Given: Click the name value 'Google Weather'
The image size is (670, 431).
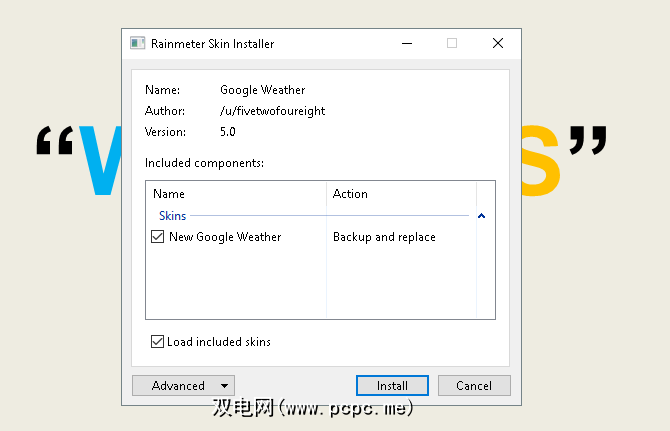Looking at the screenshot, I should coord(263,90).
